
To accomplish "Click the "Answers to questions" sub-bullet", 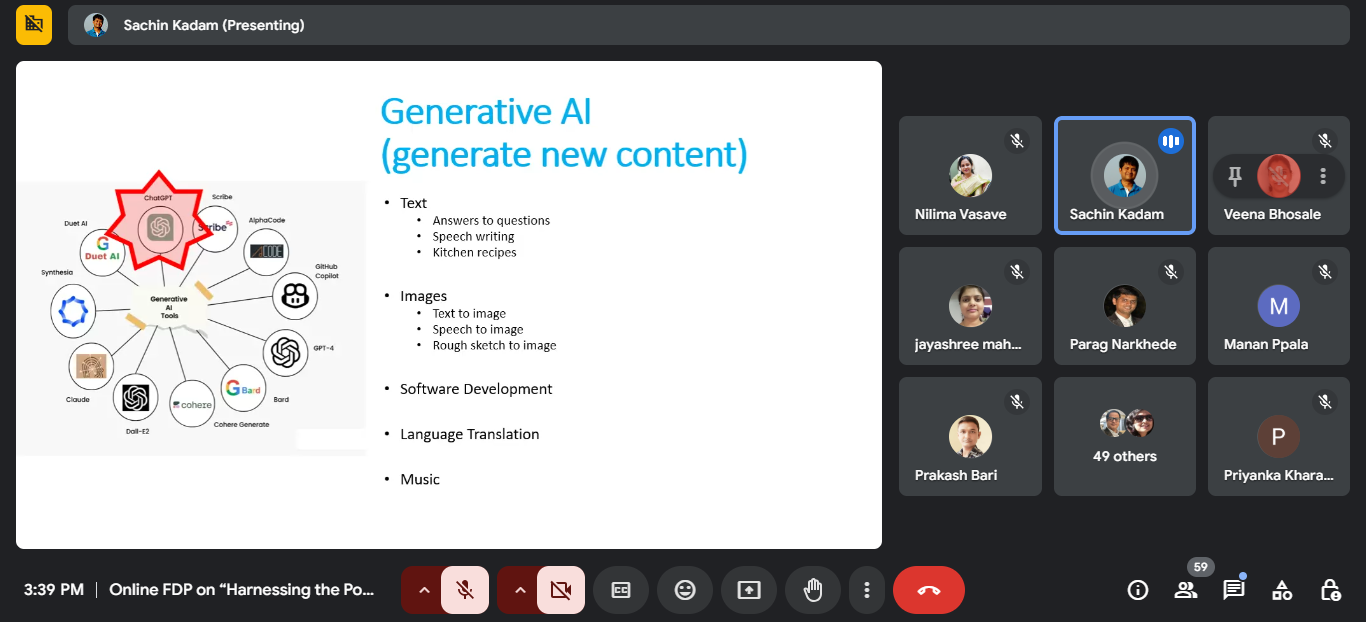I will 491,220.
